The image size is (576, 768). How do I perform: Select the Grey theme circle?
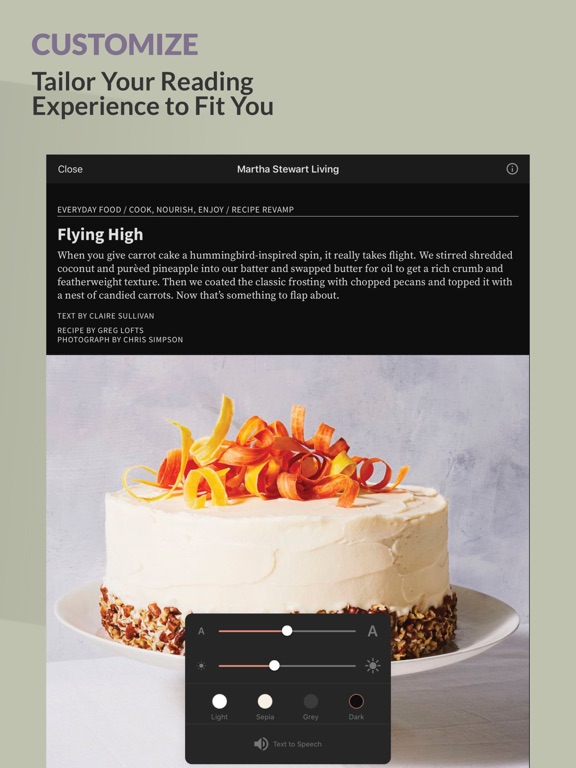pos(311,701)
